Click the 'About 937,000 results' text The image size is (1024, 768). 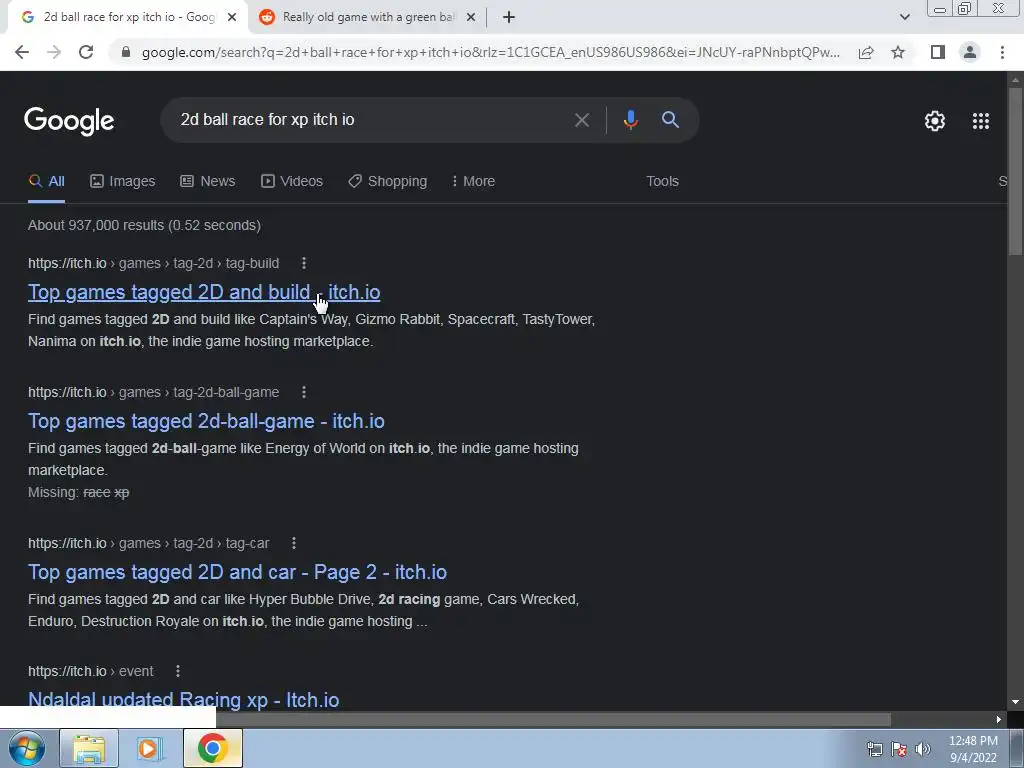tap(144, 225)
